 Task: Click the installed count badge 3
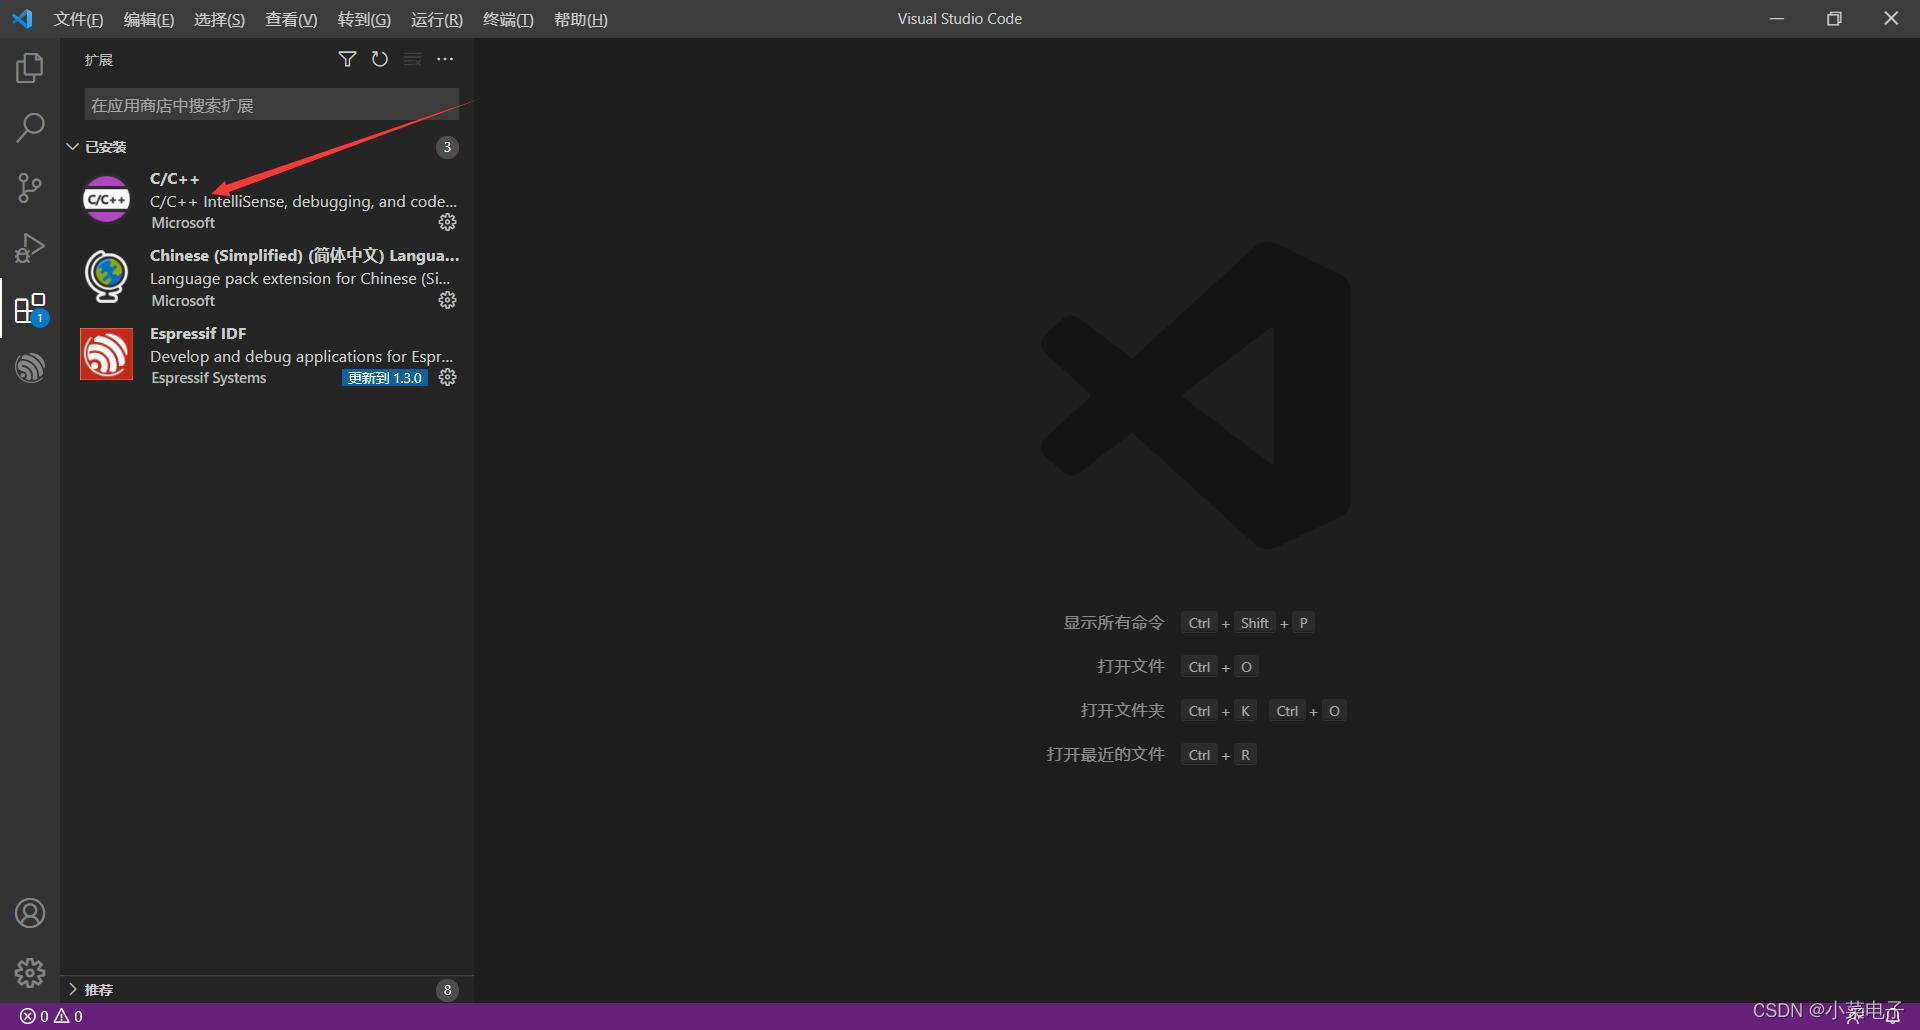(x=447, y=147)
